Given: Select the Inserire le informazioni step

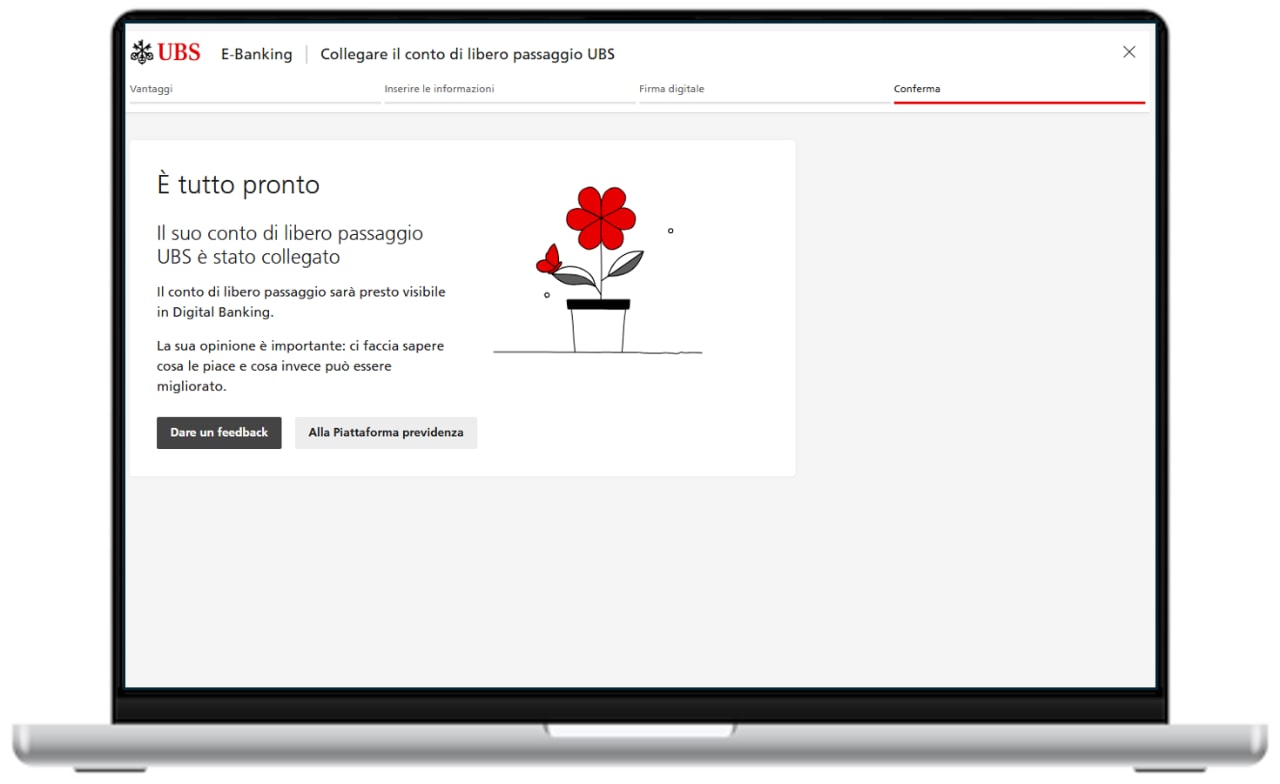Looking at the screenshot, I should point(439,89).
